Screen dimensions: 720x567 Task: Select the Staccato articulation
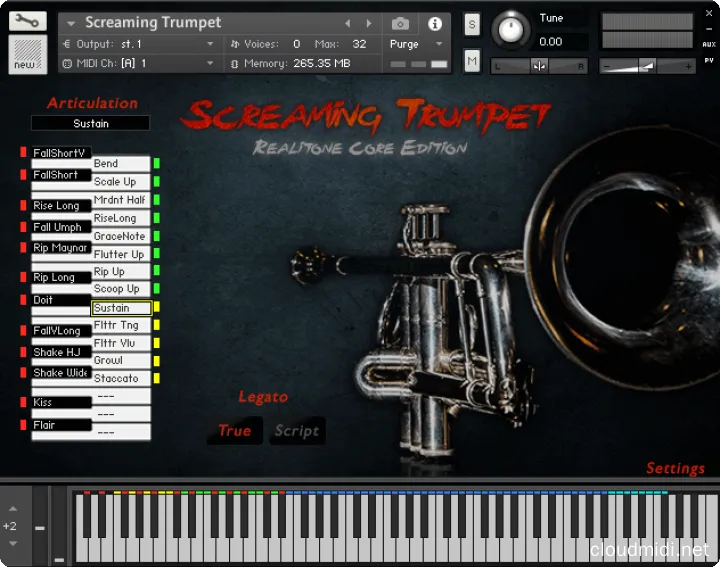121,379
